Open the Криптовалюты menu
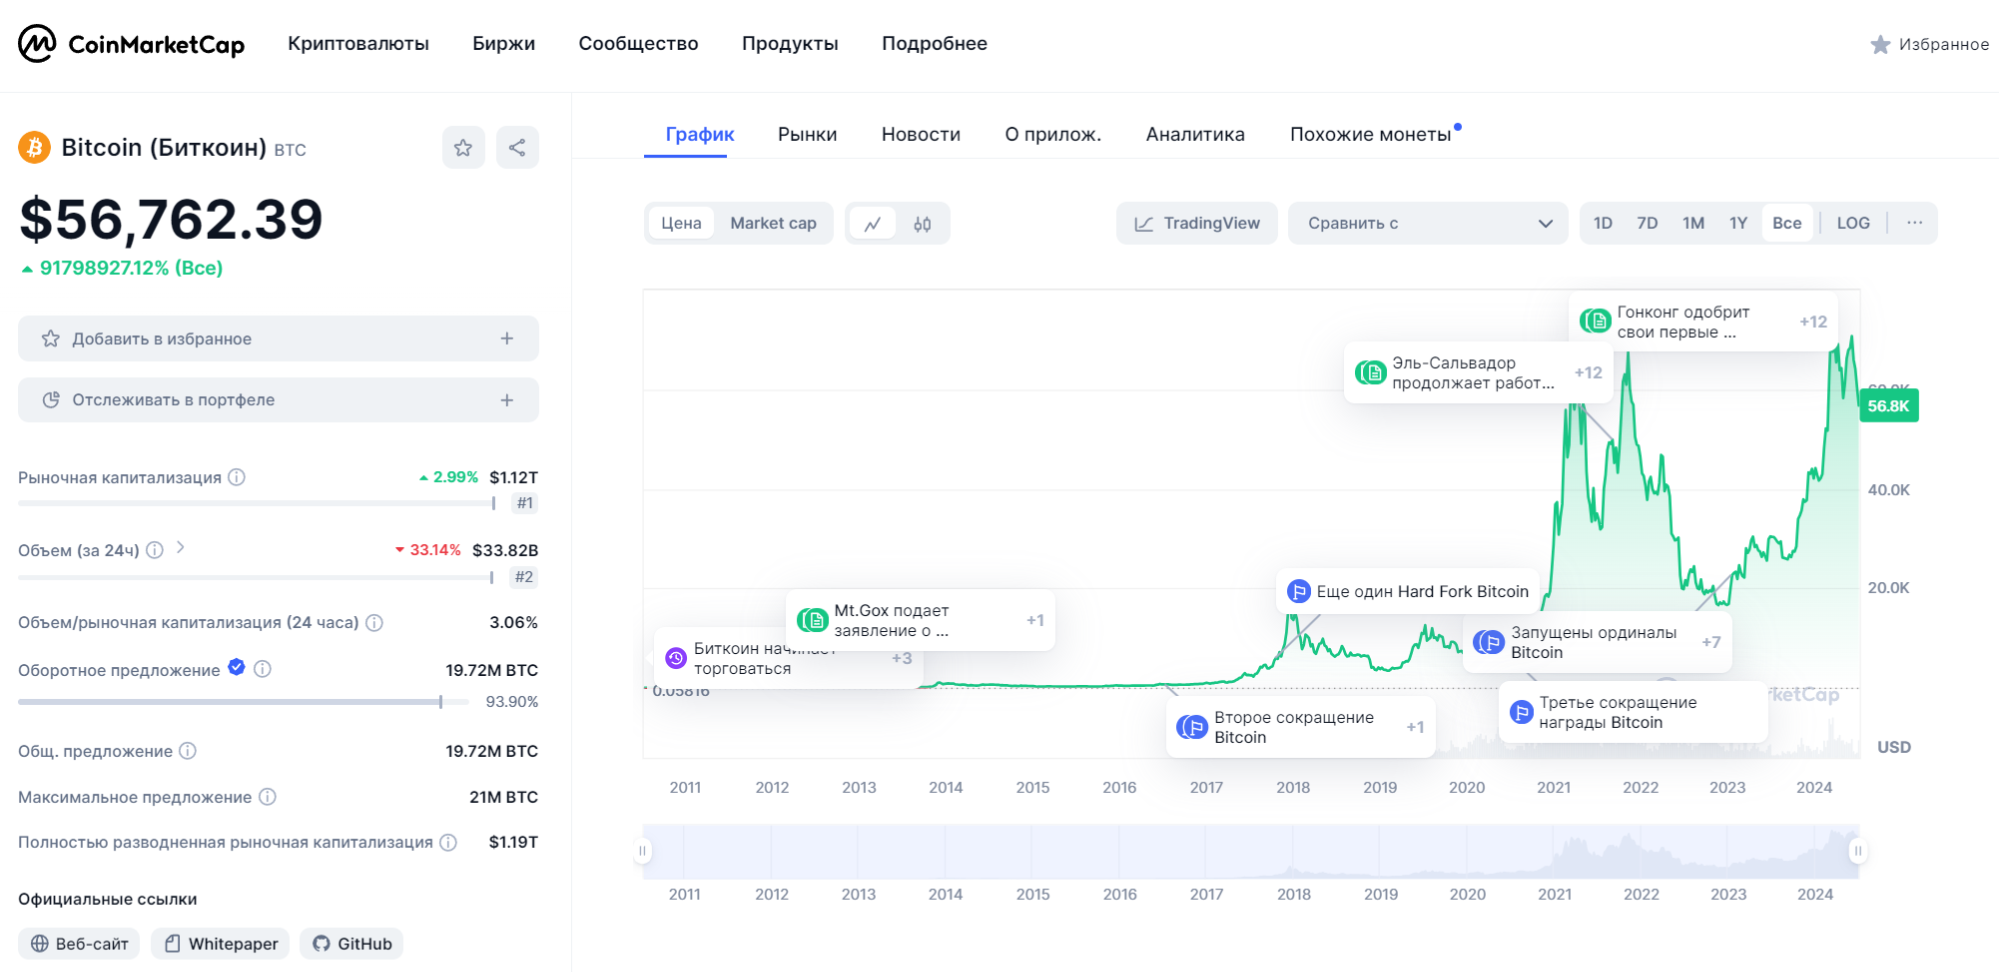The width and height of the screenshot is (1999, 972). click(358, 43)
